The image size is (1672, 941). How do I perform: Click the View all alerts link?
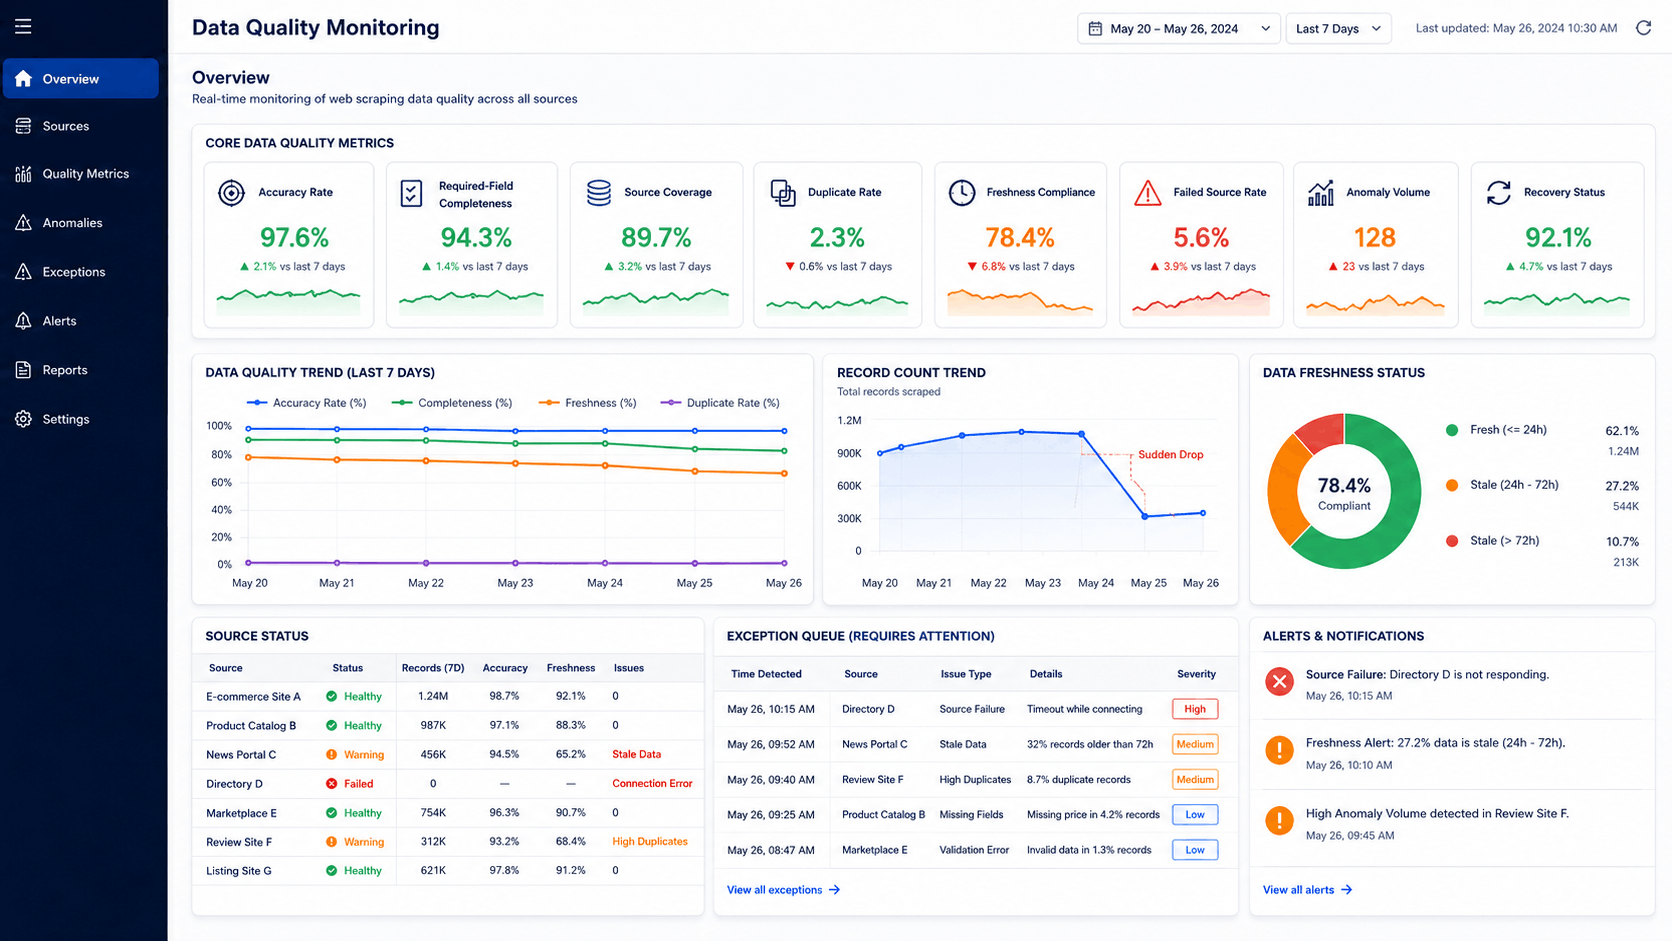1307,890
